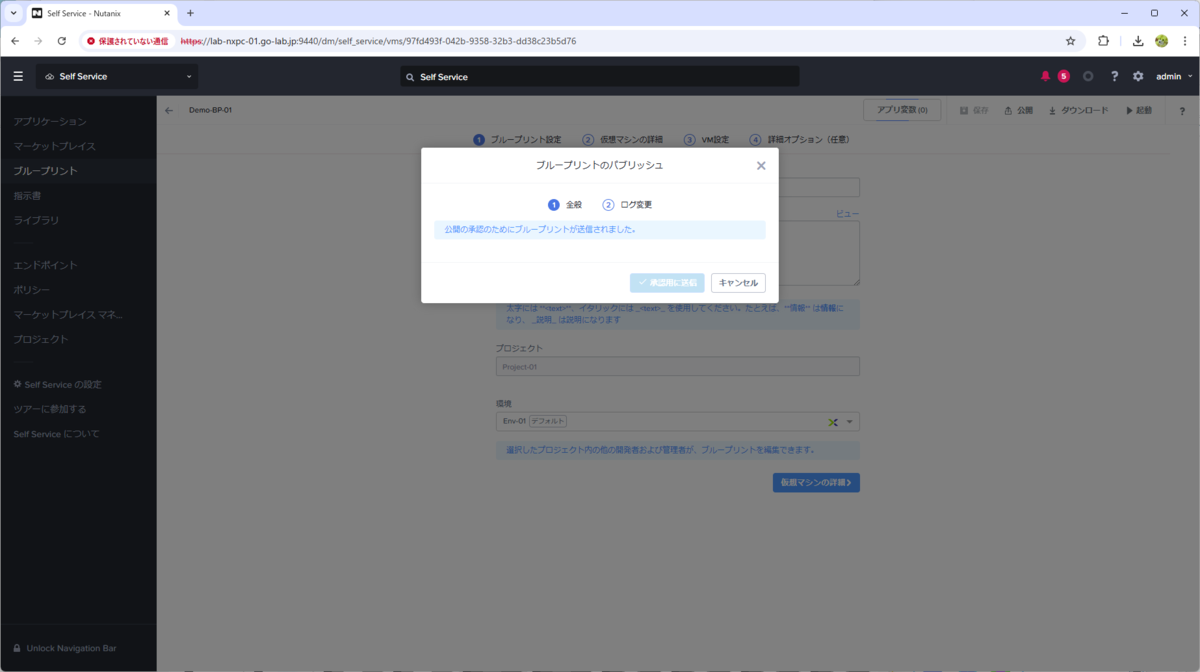Open the browser extensions puzzle icon

(1103, 41)
